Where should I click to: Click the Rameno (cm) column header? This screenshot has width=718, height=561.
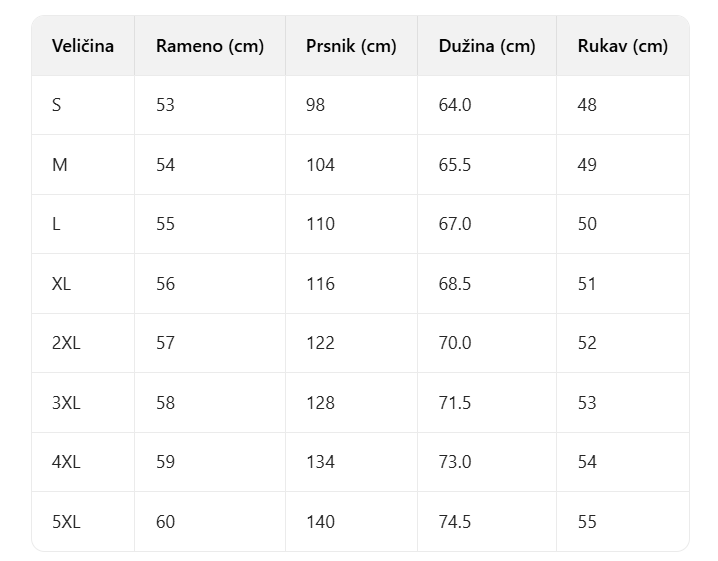point(210,46)
